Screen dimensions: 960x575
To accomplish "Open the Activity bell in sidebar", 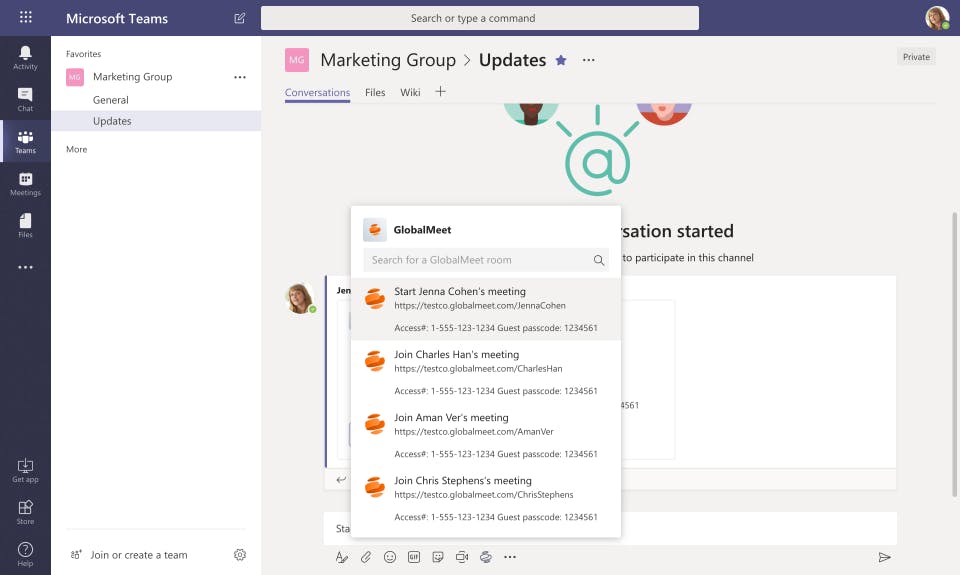I will [x=25, y=58].
